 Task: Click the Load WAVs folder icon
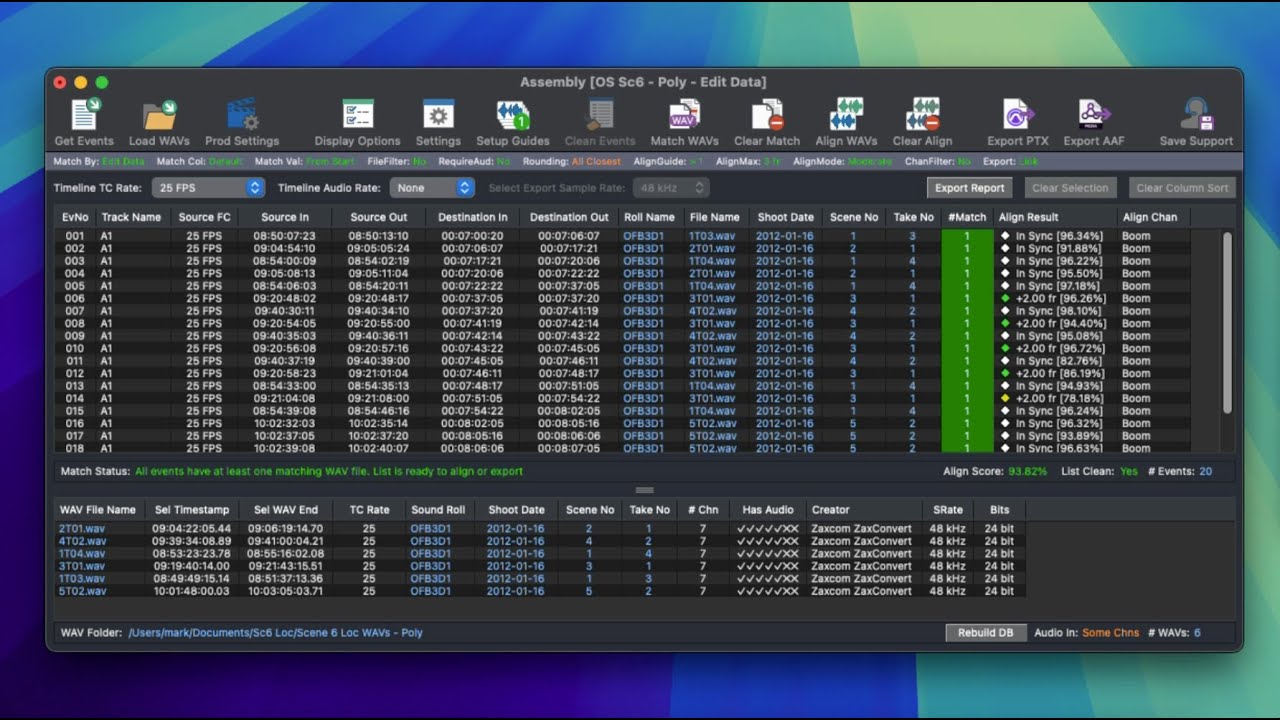coord(160,115)
